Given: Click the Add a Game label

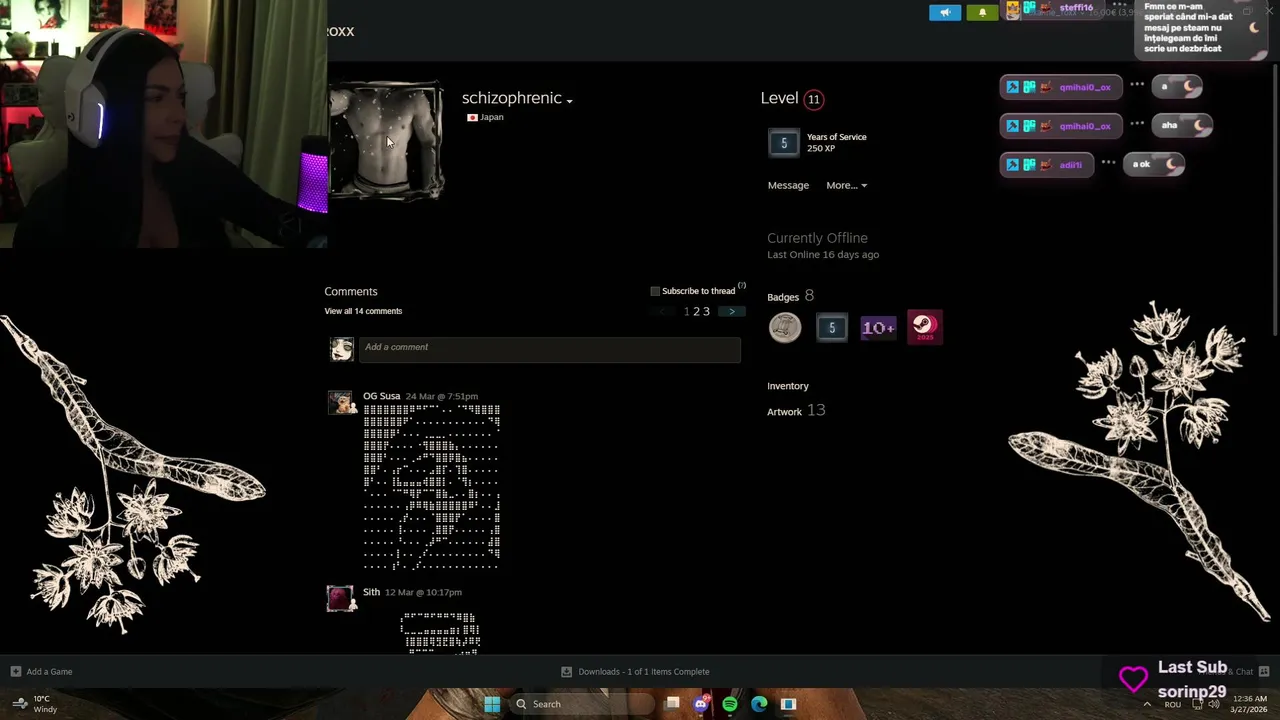Looking at the screenshot, I should [49, 672].
